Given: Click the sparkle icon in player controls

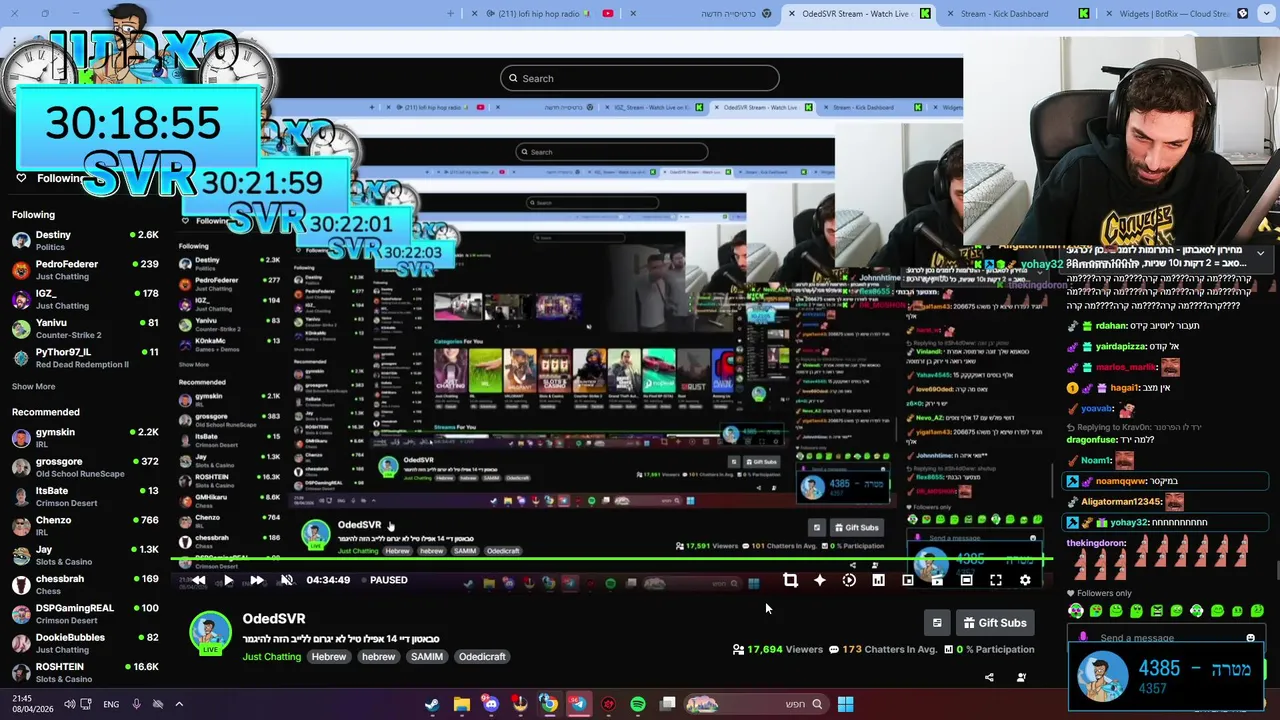Looking at the screenshot, I should (820, 580).
